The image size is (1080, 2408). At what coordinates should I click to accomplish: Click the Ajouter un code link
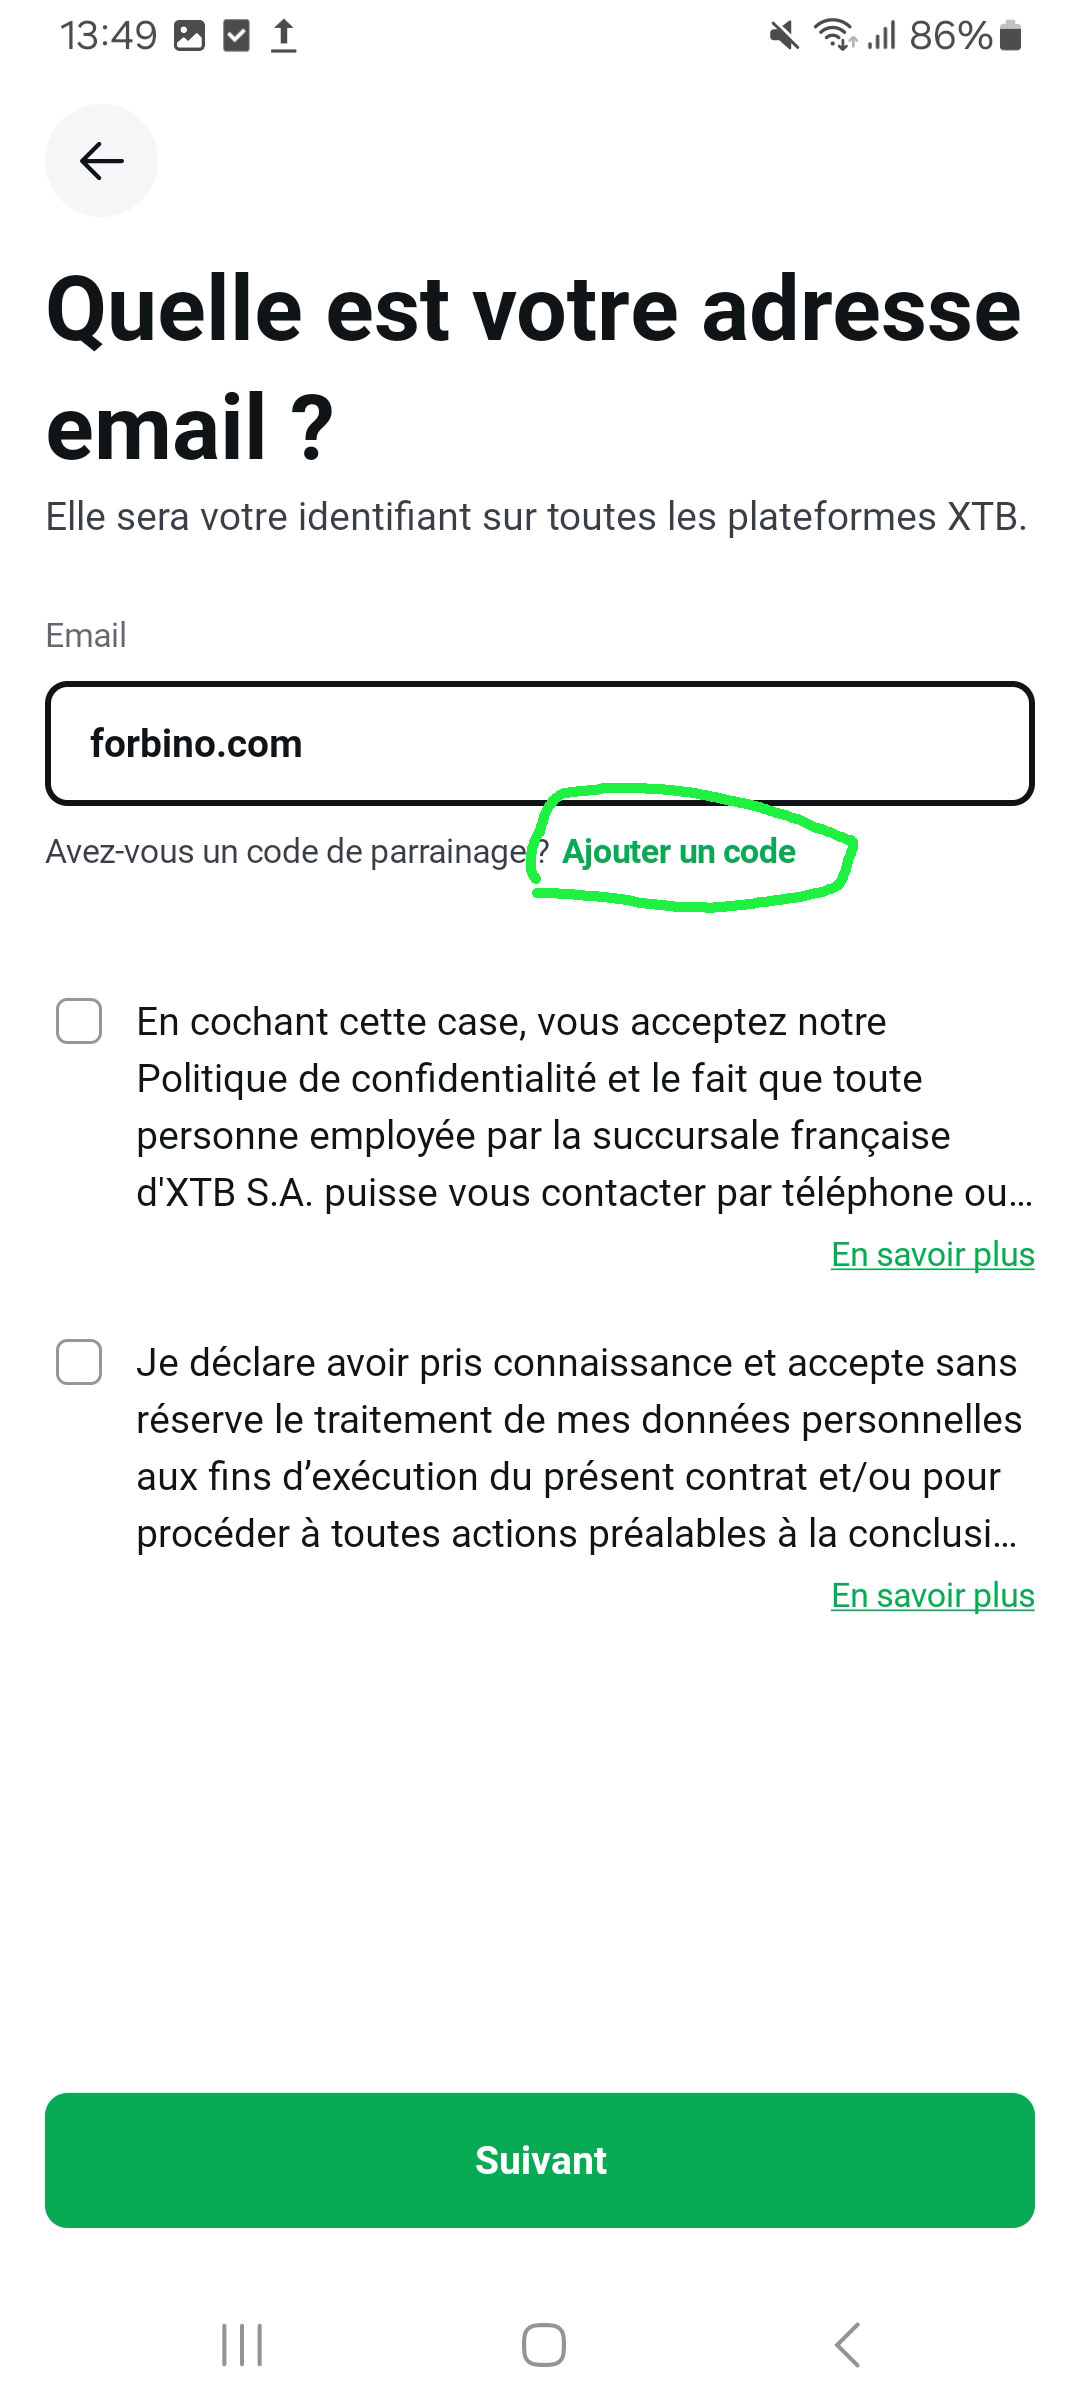[679, 851]
